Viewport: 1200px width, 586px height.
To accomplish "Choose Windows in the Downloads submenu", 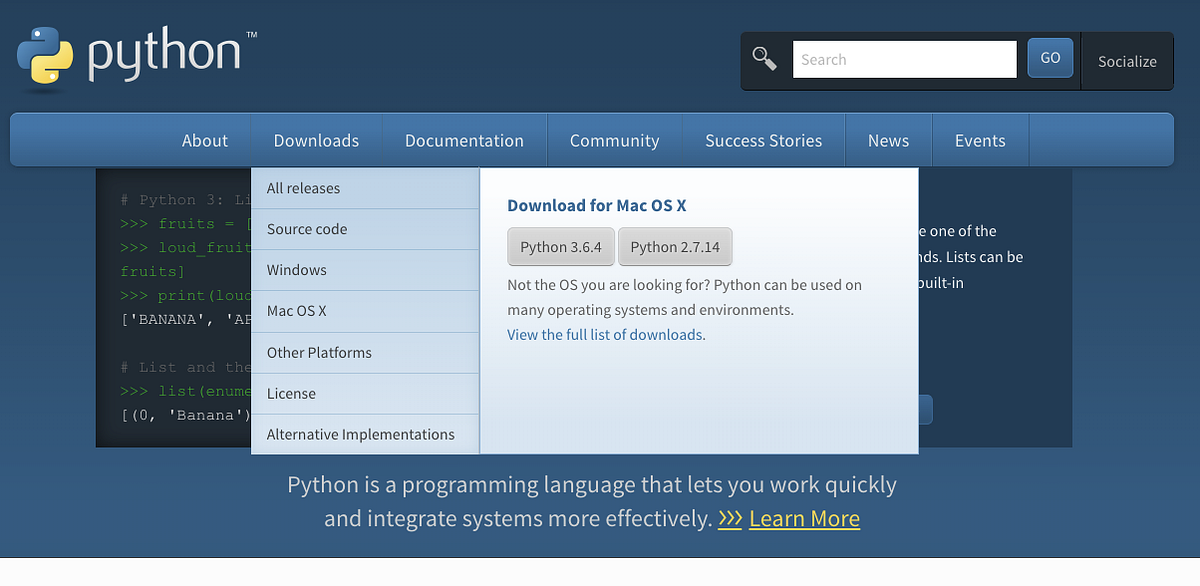I will coord(365,270).
